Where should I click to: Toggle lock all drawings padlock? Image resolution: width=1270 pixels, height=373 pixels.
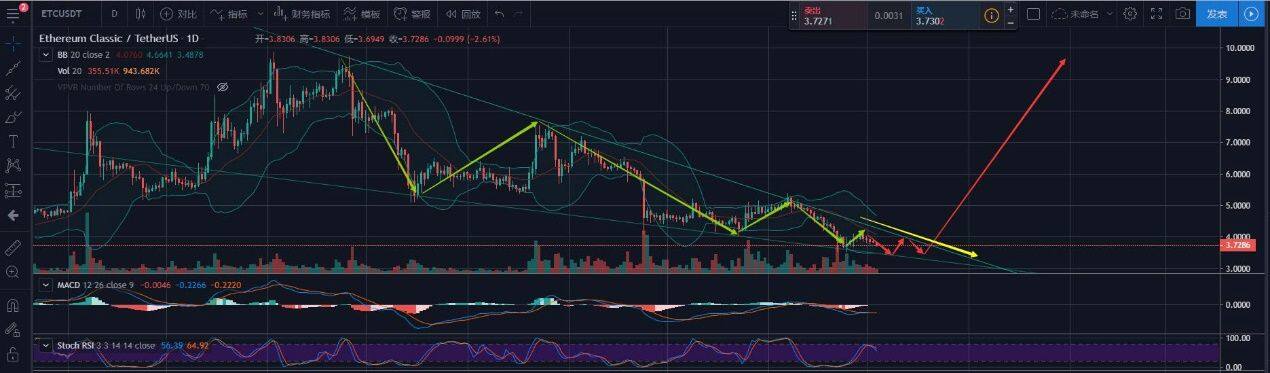click(x=13, y=355)
